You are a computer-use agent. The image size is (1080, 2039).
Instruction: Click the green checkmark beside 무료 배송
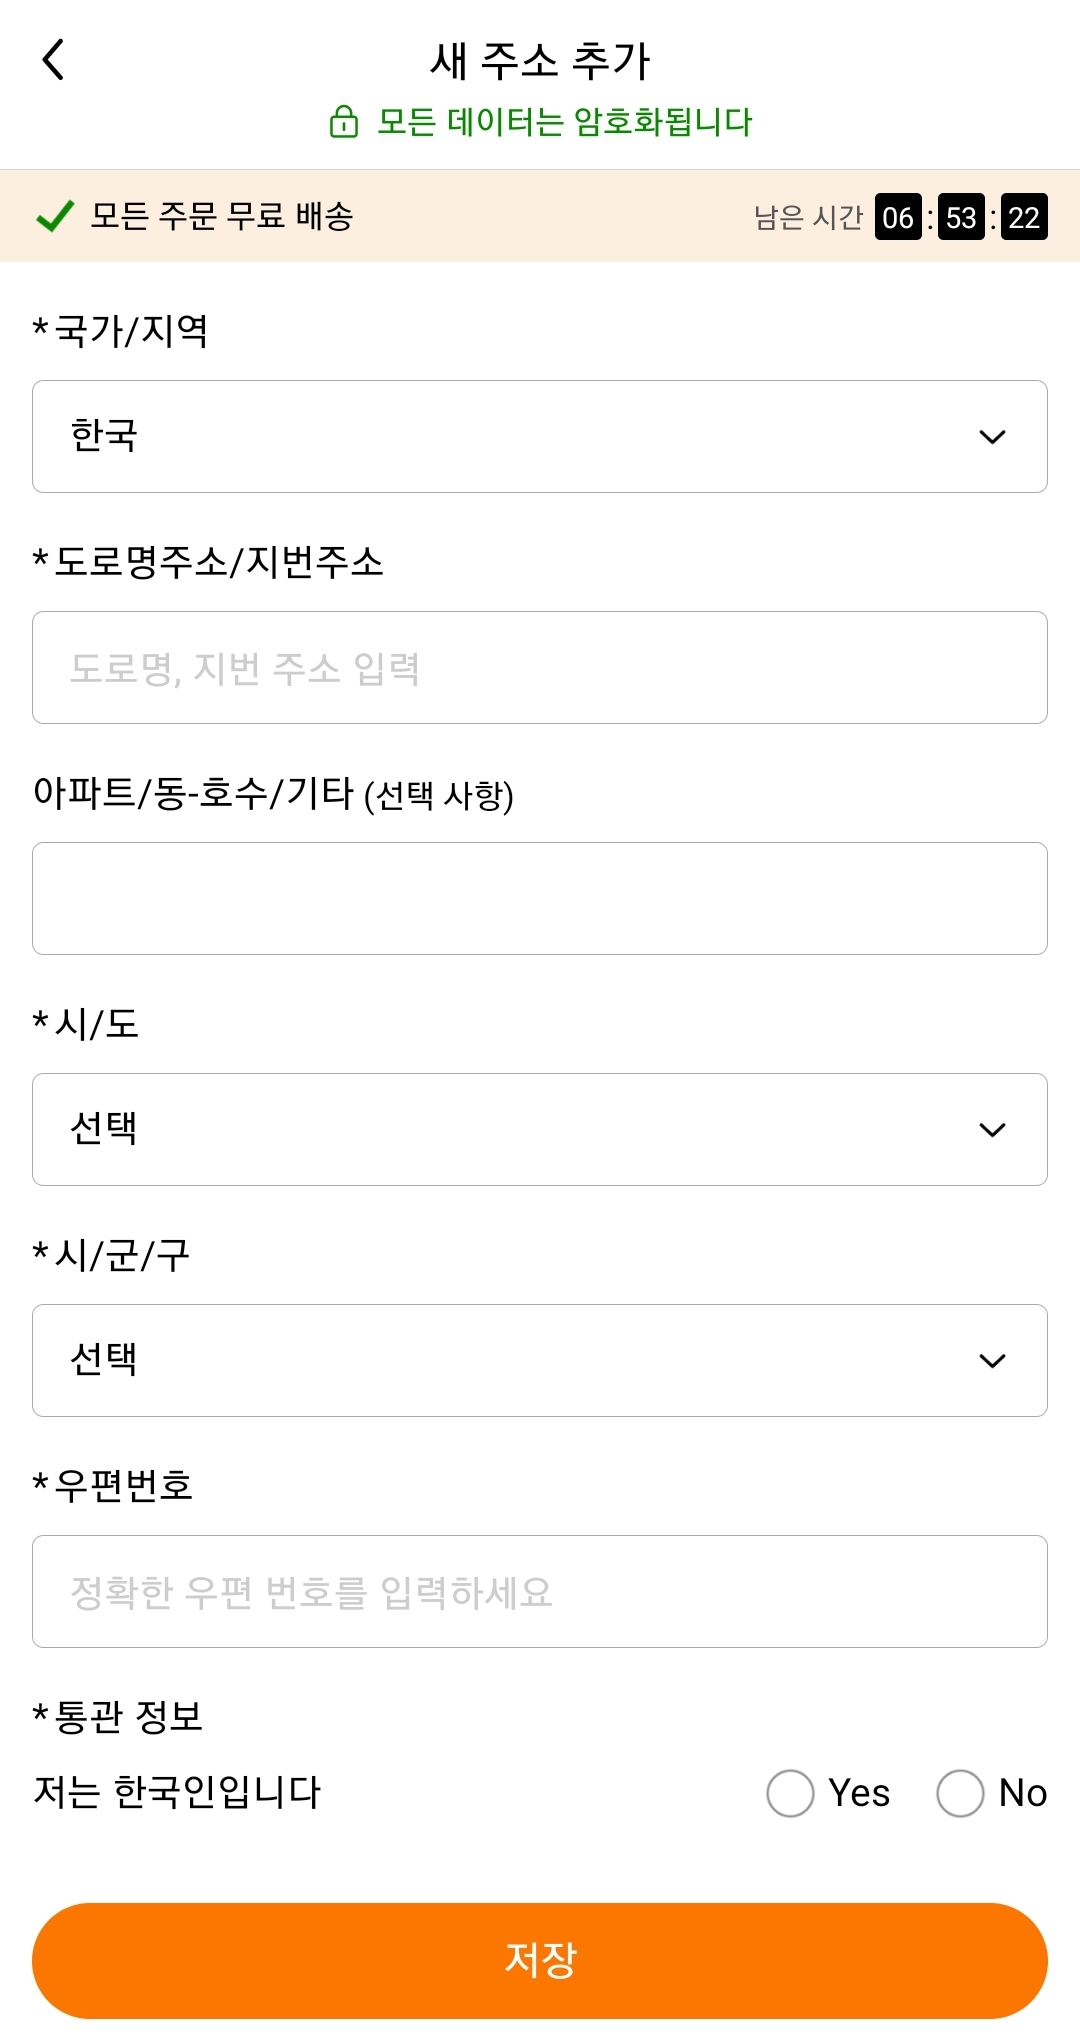click(x=55, y=214)
